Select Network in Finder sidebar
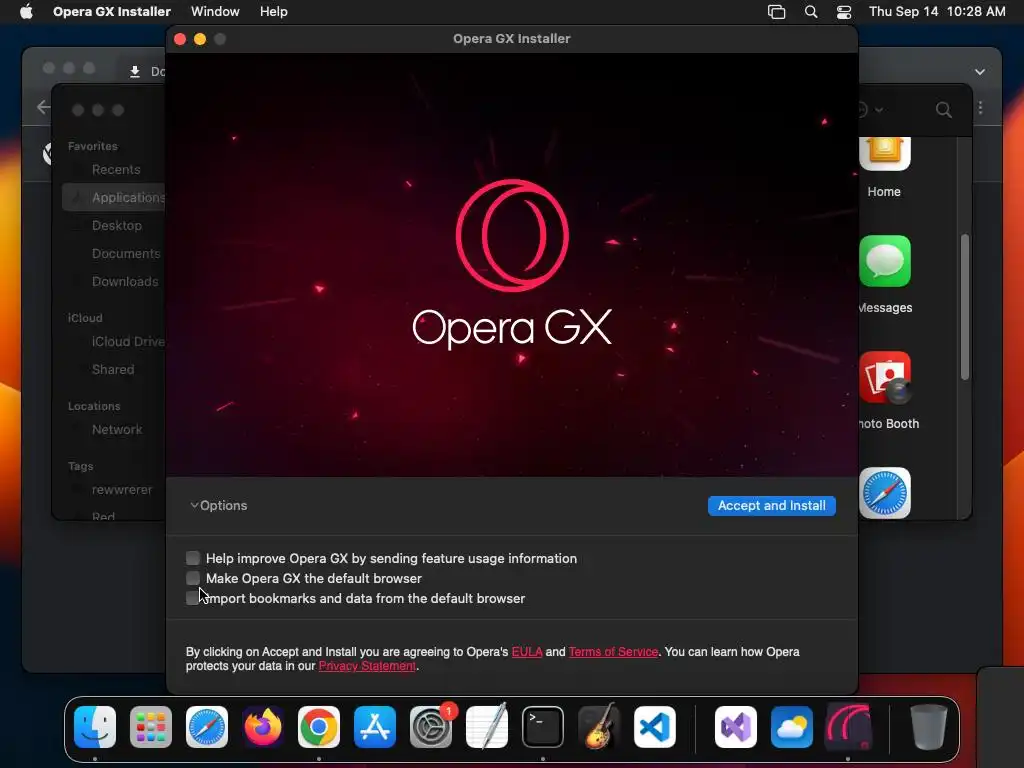The height and width of the screenshot is (768, 1024). click(117, 430)
